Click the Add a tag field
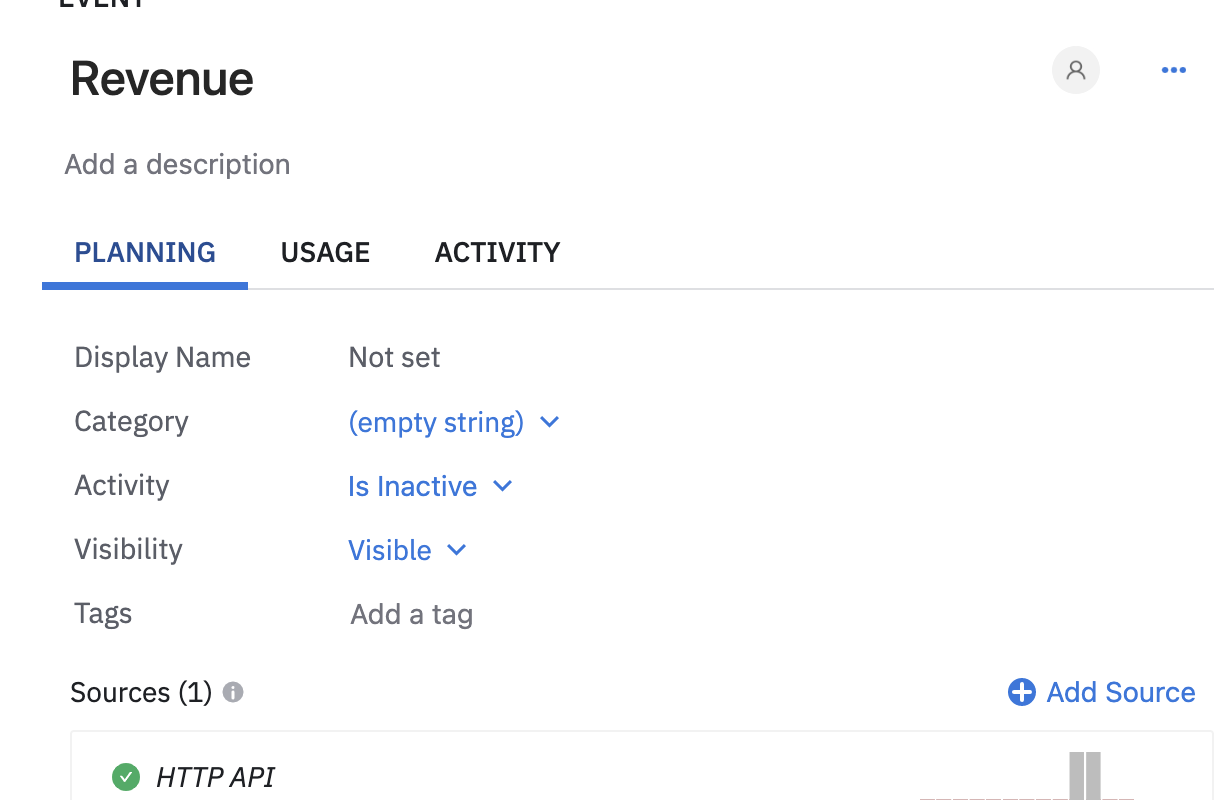Viewport: 1218px width, 800px height. click(x=411, y=614)
